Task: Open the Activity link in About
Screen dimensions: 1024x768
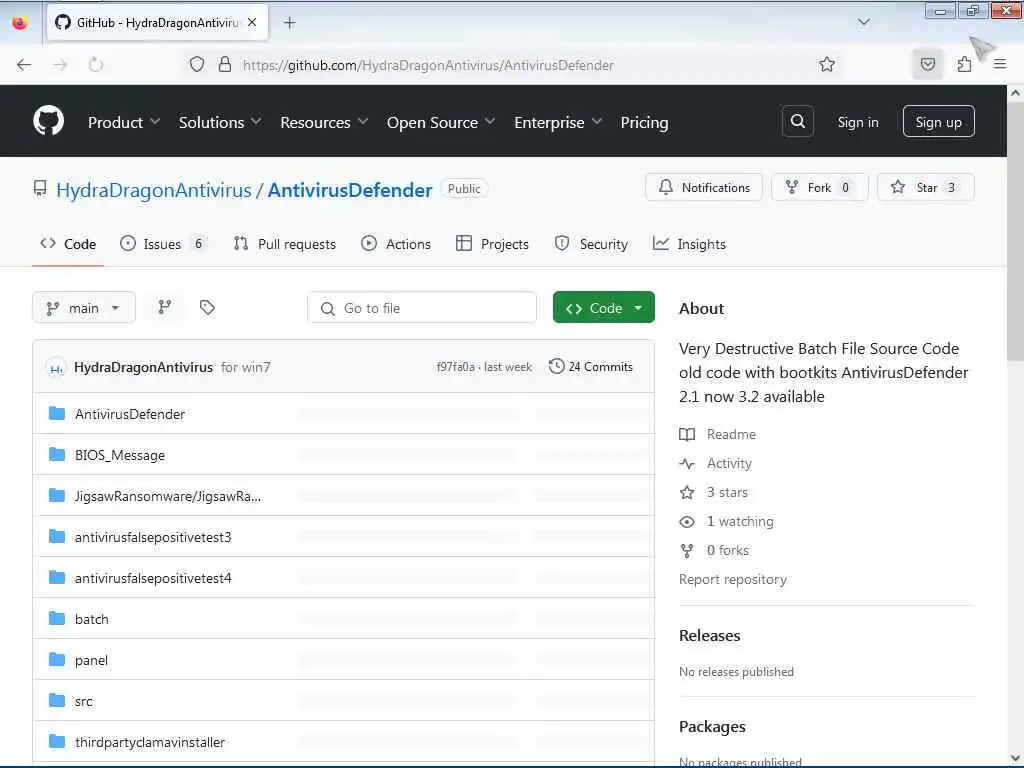Action: coord(716,464)
